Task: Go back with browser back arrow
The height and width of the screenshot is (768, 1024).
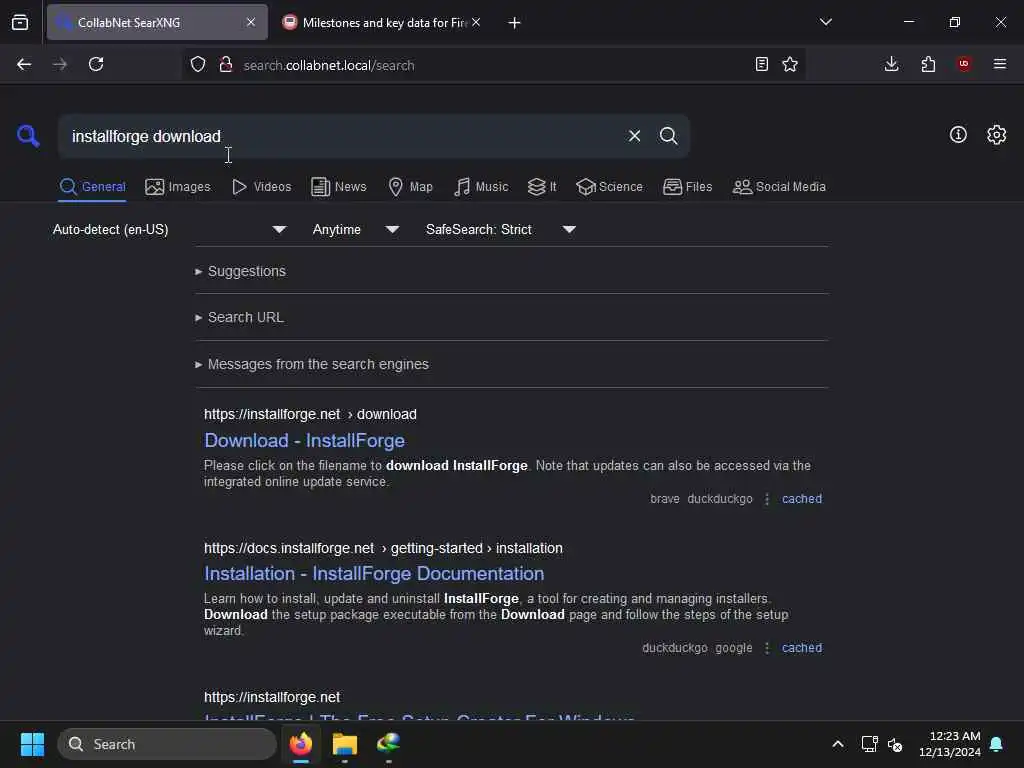Action: [24, 64]
